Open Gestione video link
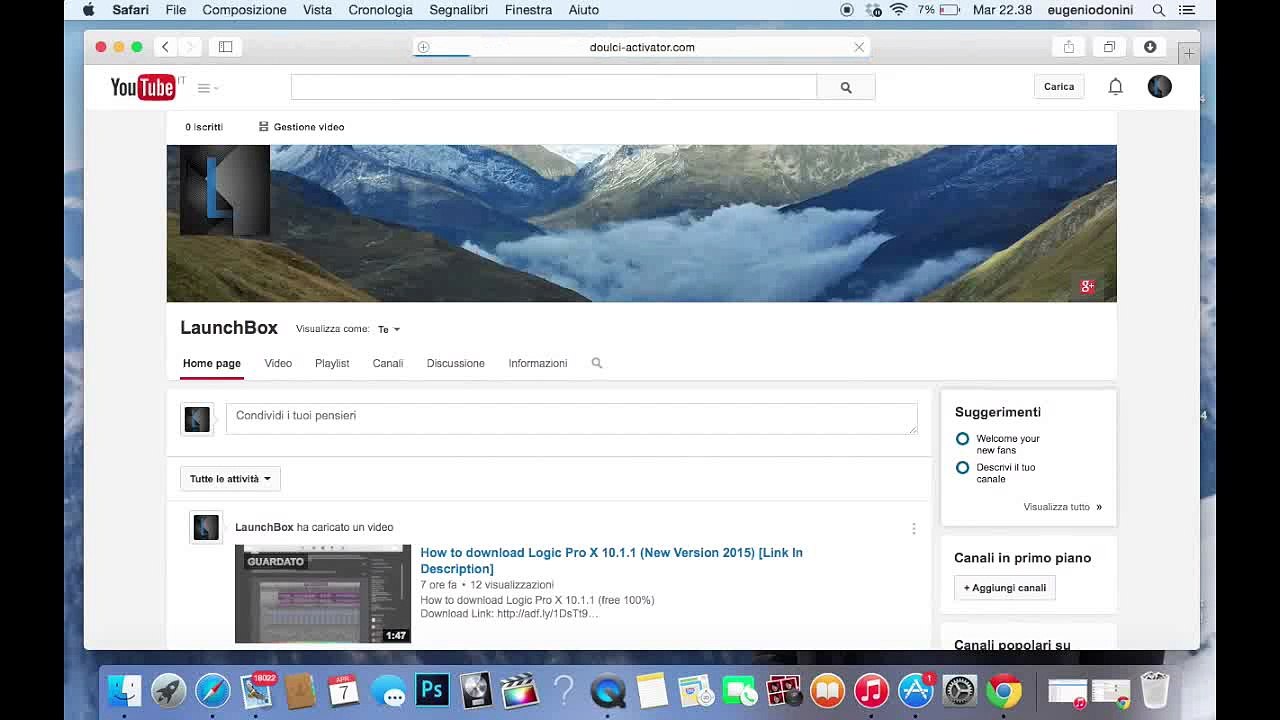The height and width of the screenshot is (720, 1280). tap(301, 127)
